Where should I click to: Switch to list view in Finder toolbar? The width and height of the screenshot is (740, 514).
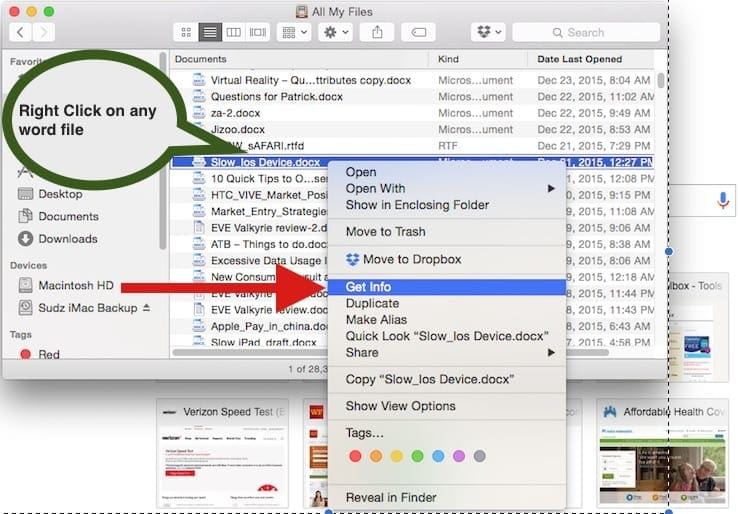[210, 33]
